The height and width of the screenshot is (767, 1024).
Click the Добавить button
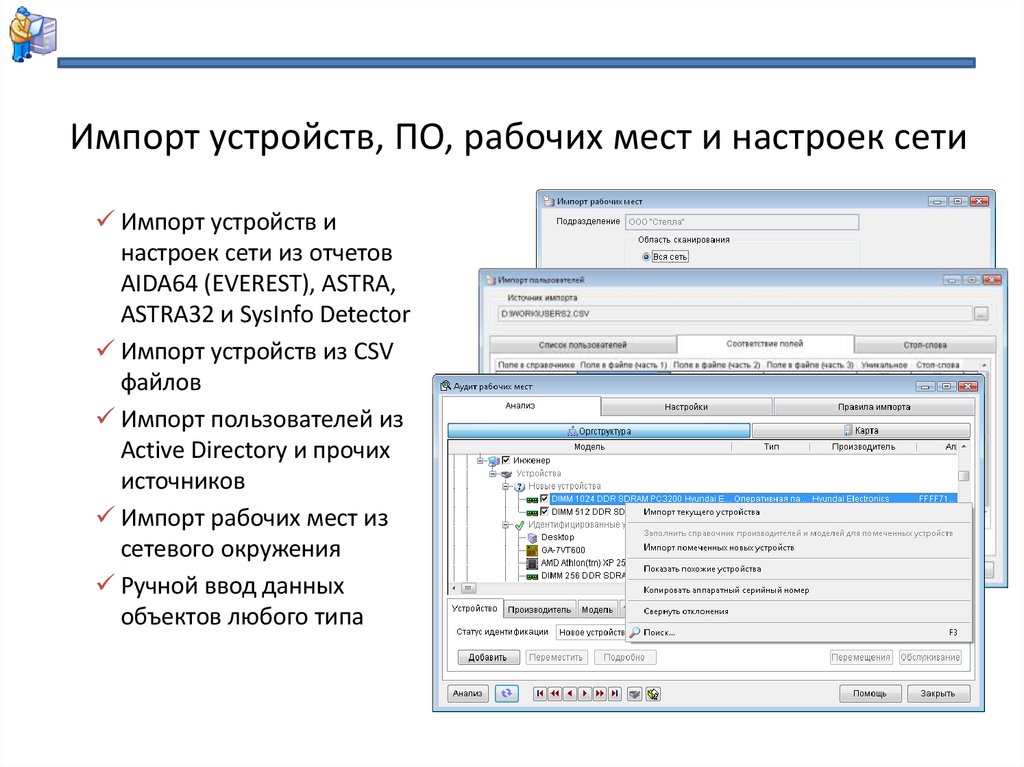point(488,657)
